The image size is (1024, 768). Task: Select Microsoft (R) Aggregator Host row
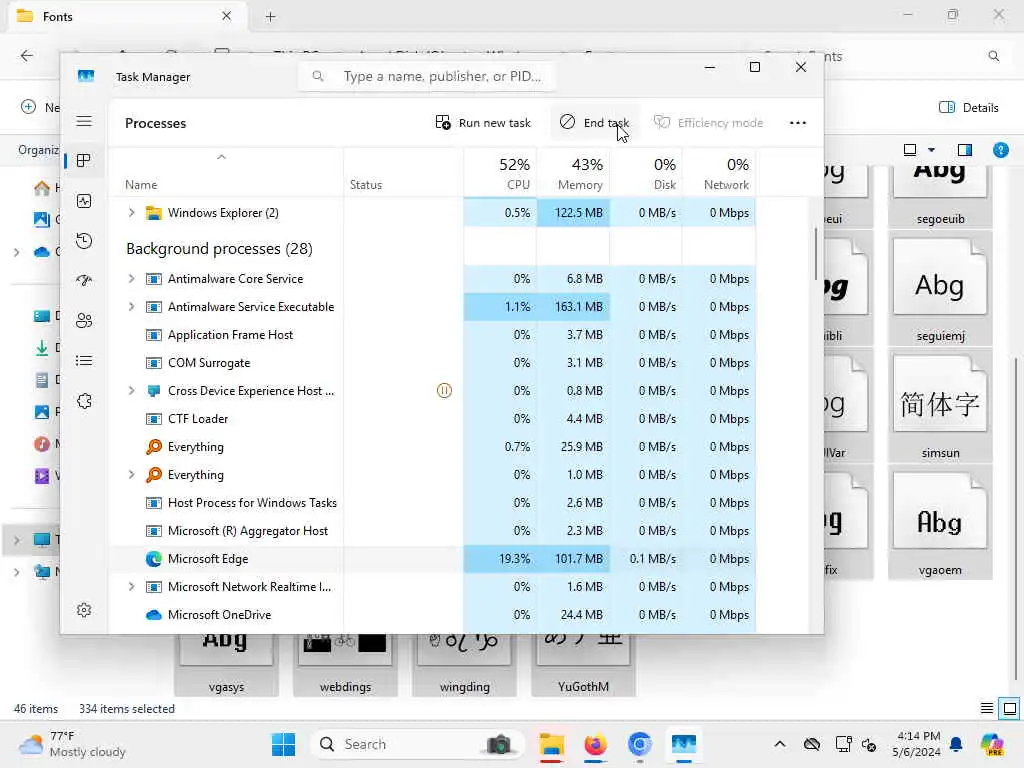coord(432,531)
